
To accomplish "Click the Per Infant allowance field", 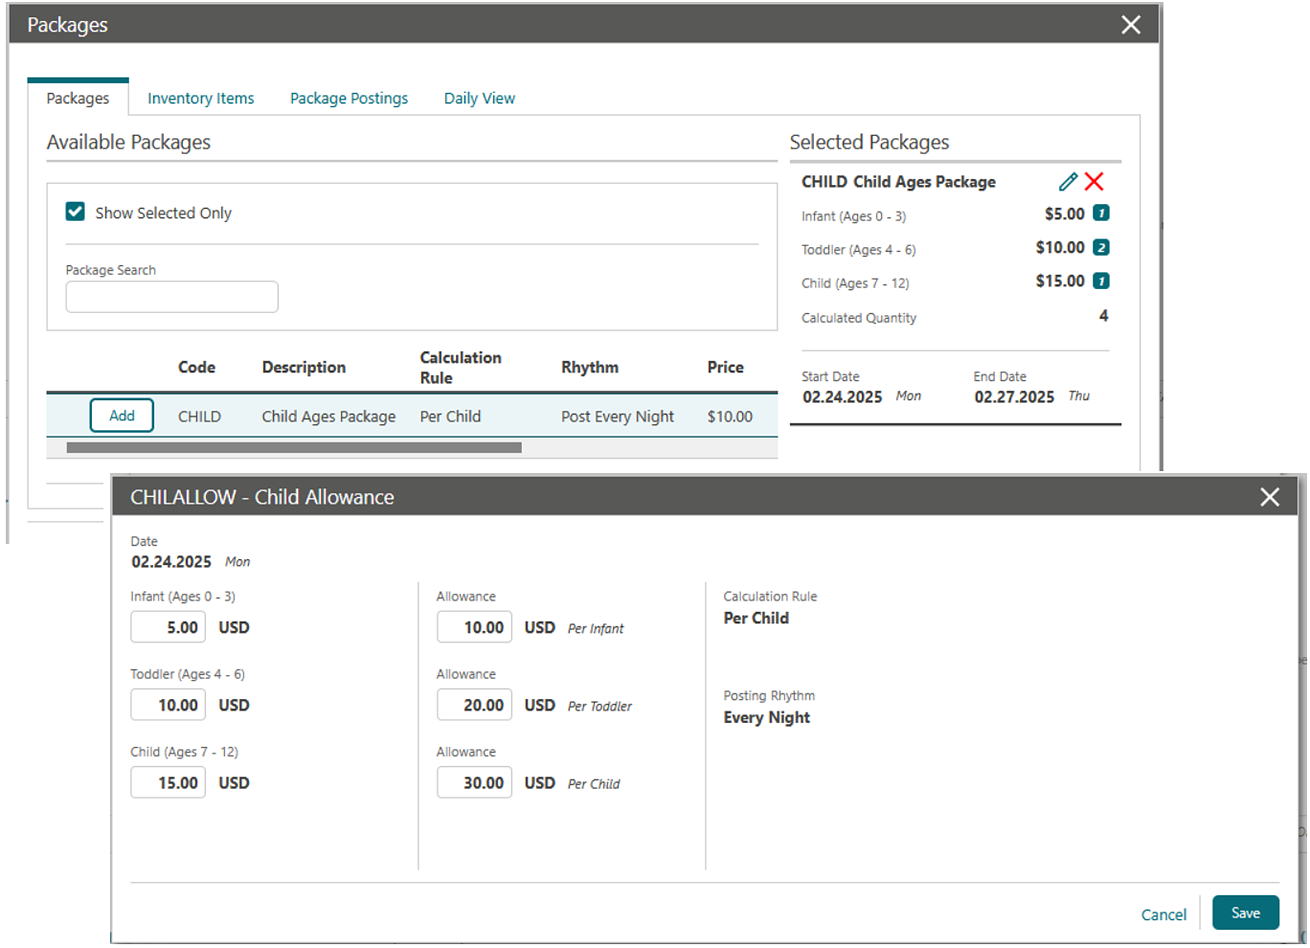I will [475, 627].
